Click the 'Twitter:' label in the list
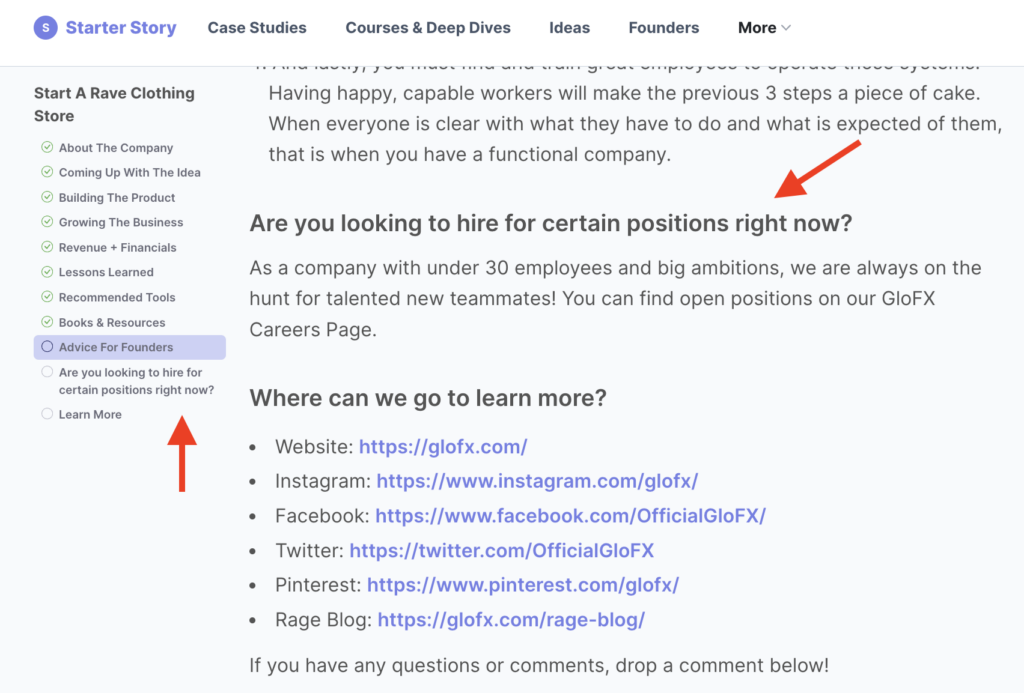Viewport: 1024px width, 693px height. [x=310, y=551]
